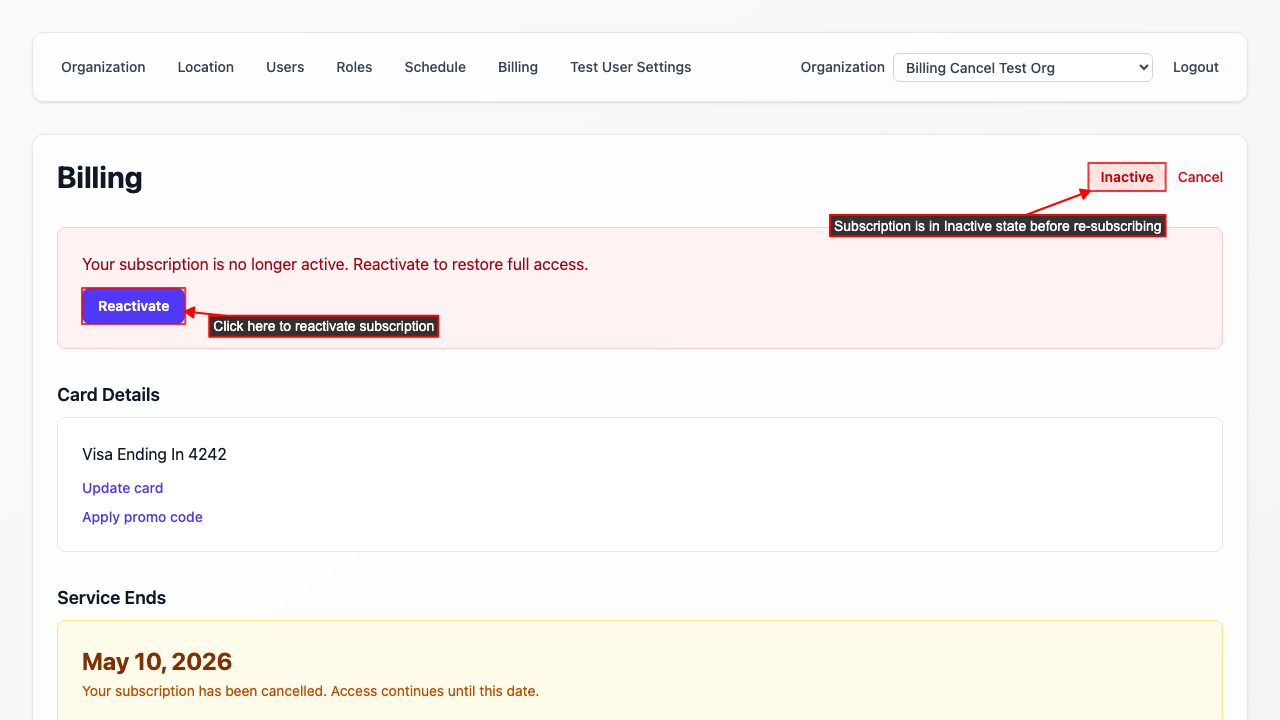Switch to the Billing tab
1280x720 pixels.
pyautogui.click(x=517, y=67)
